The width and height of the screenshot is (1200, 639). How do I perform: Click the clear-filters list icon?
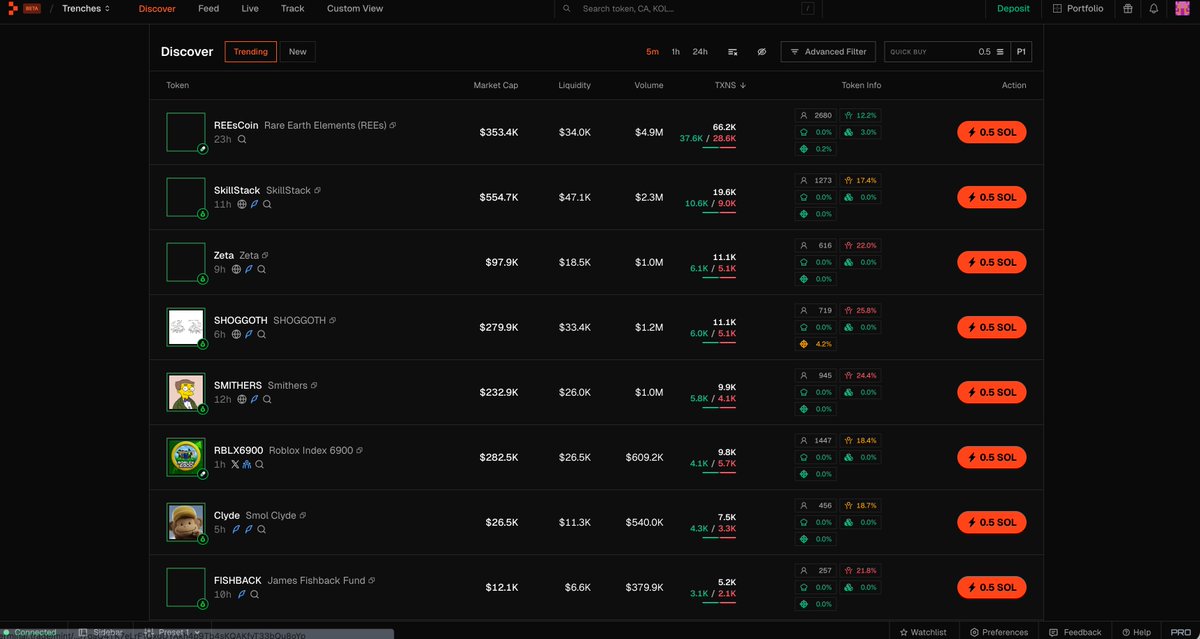pos(733,52)
